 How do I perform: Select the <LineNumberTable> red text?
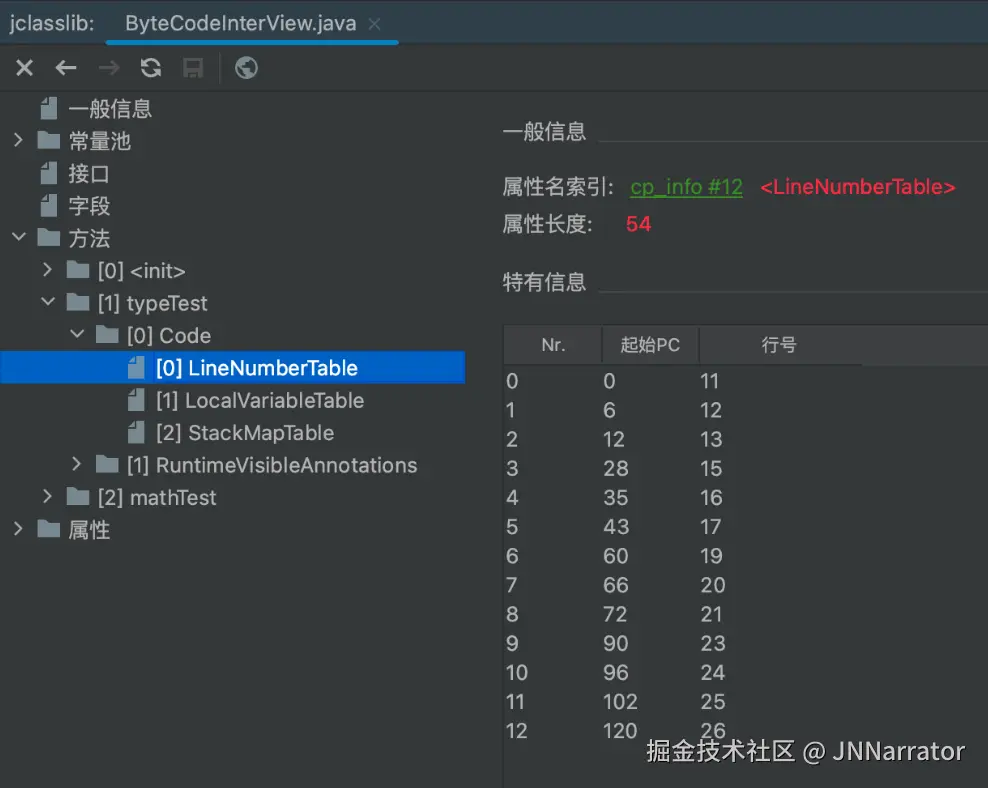858,187
